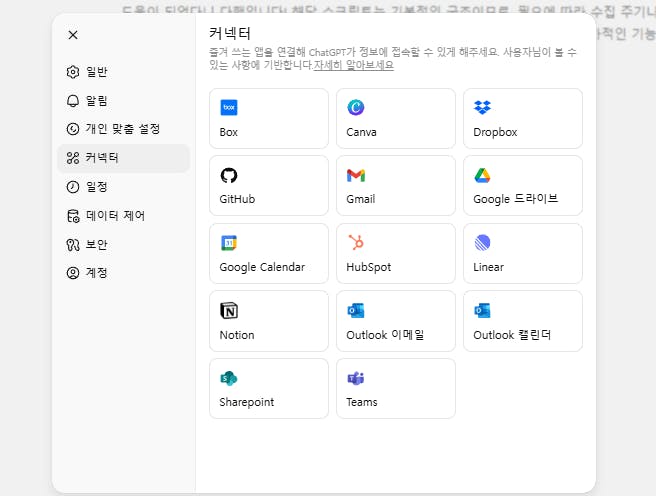This screenshot has width=656, height=496.
Task: Click the account profile icon beside 계정
Action: tap(73, 273)
